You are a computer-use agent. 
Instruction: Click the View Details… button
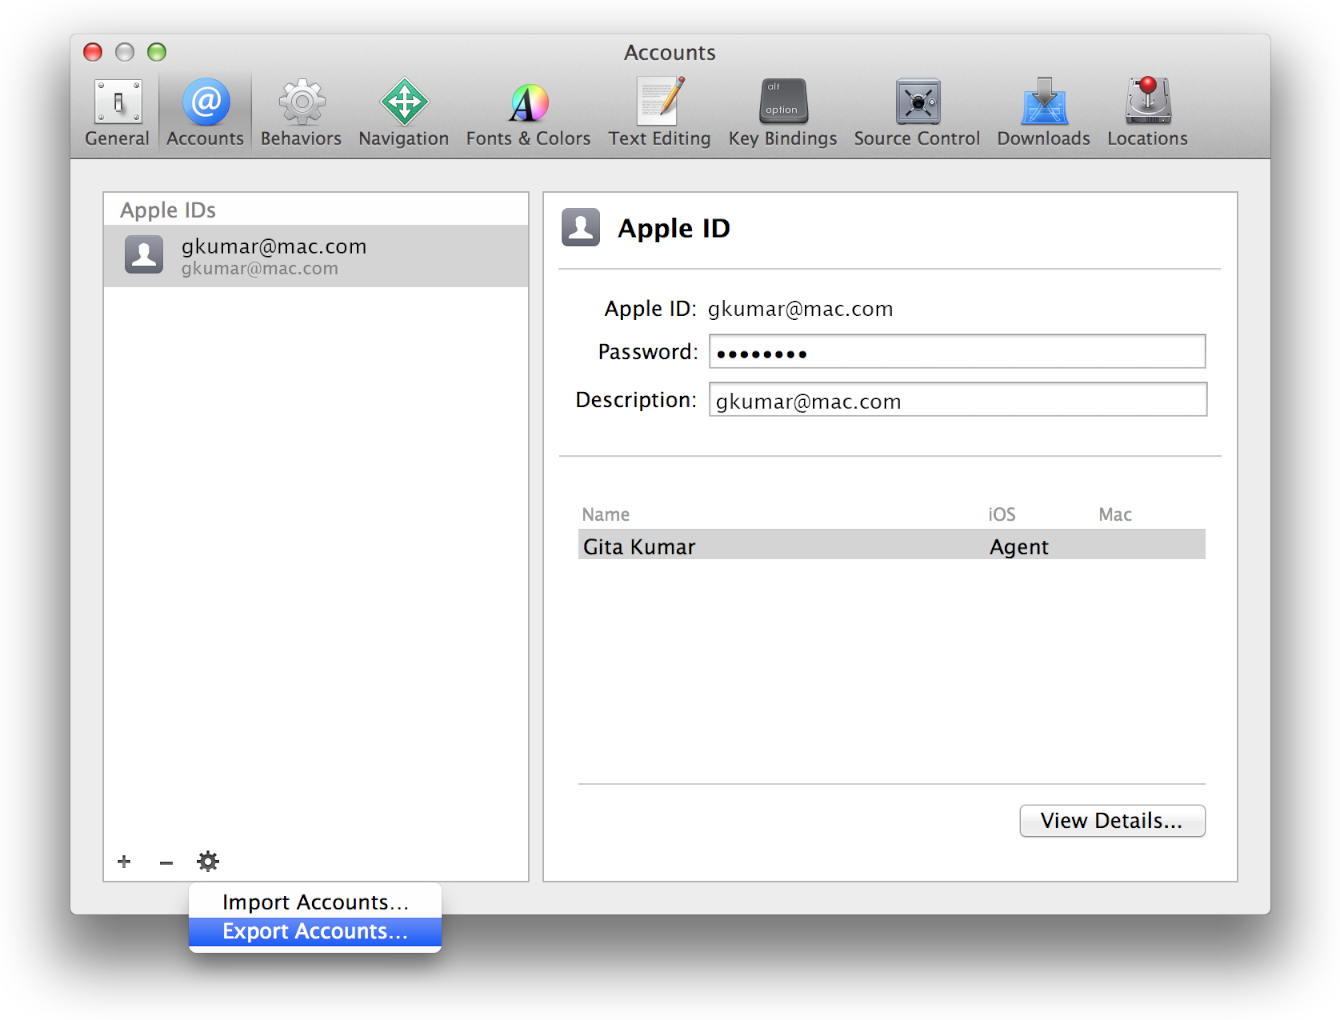pos(1112,821)
